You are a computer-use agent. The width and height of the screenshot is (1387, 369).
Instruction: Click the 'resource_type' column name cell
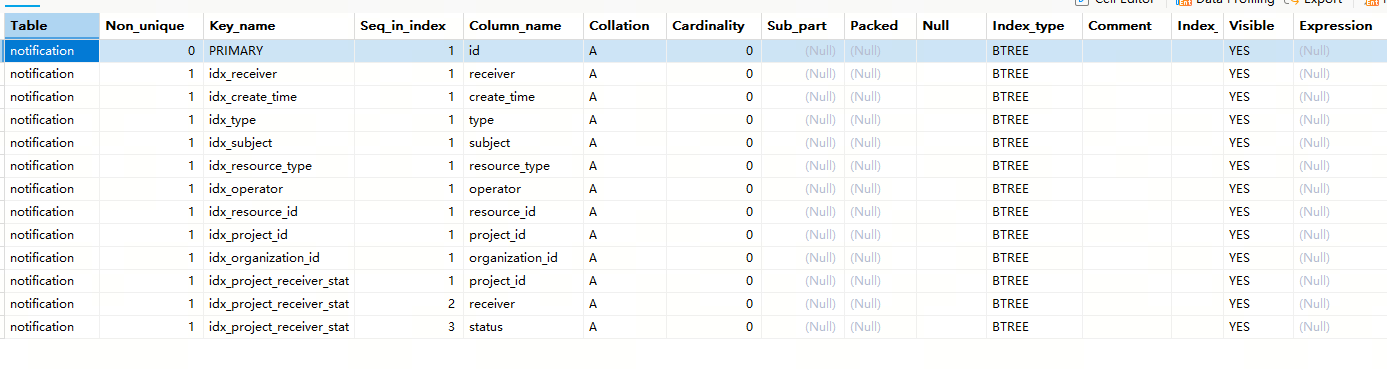coord(523,165)
